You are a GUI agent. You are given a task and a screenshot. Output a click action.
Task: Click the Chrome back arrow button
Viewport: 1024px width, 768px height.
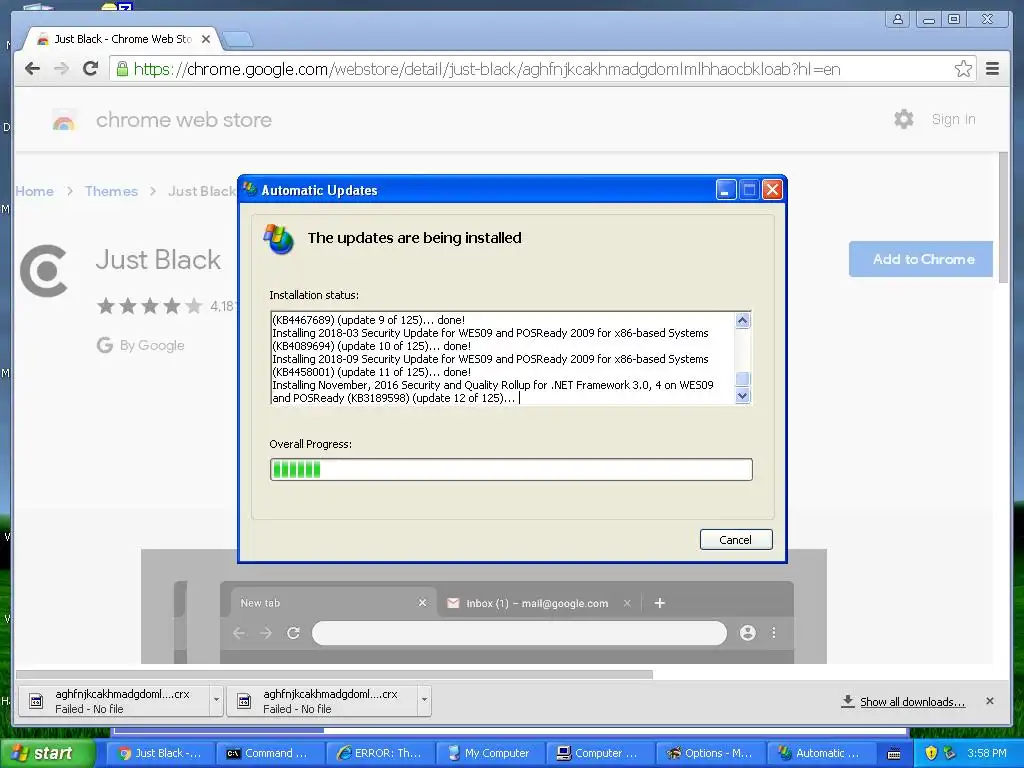[32, 69]
